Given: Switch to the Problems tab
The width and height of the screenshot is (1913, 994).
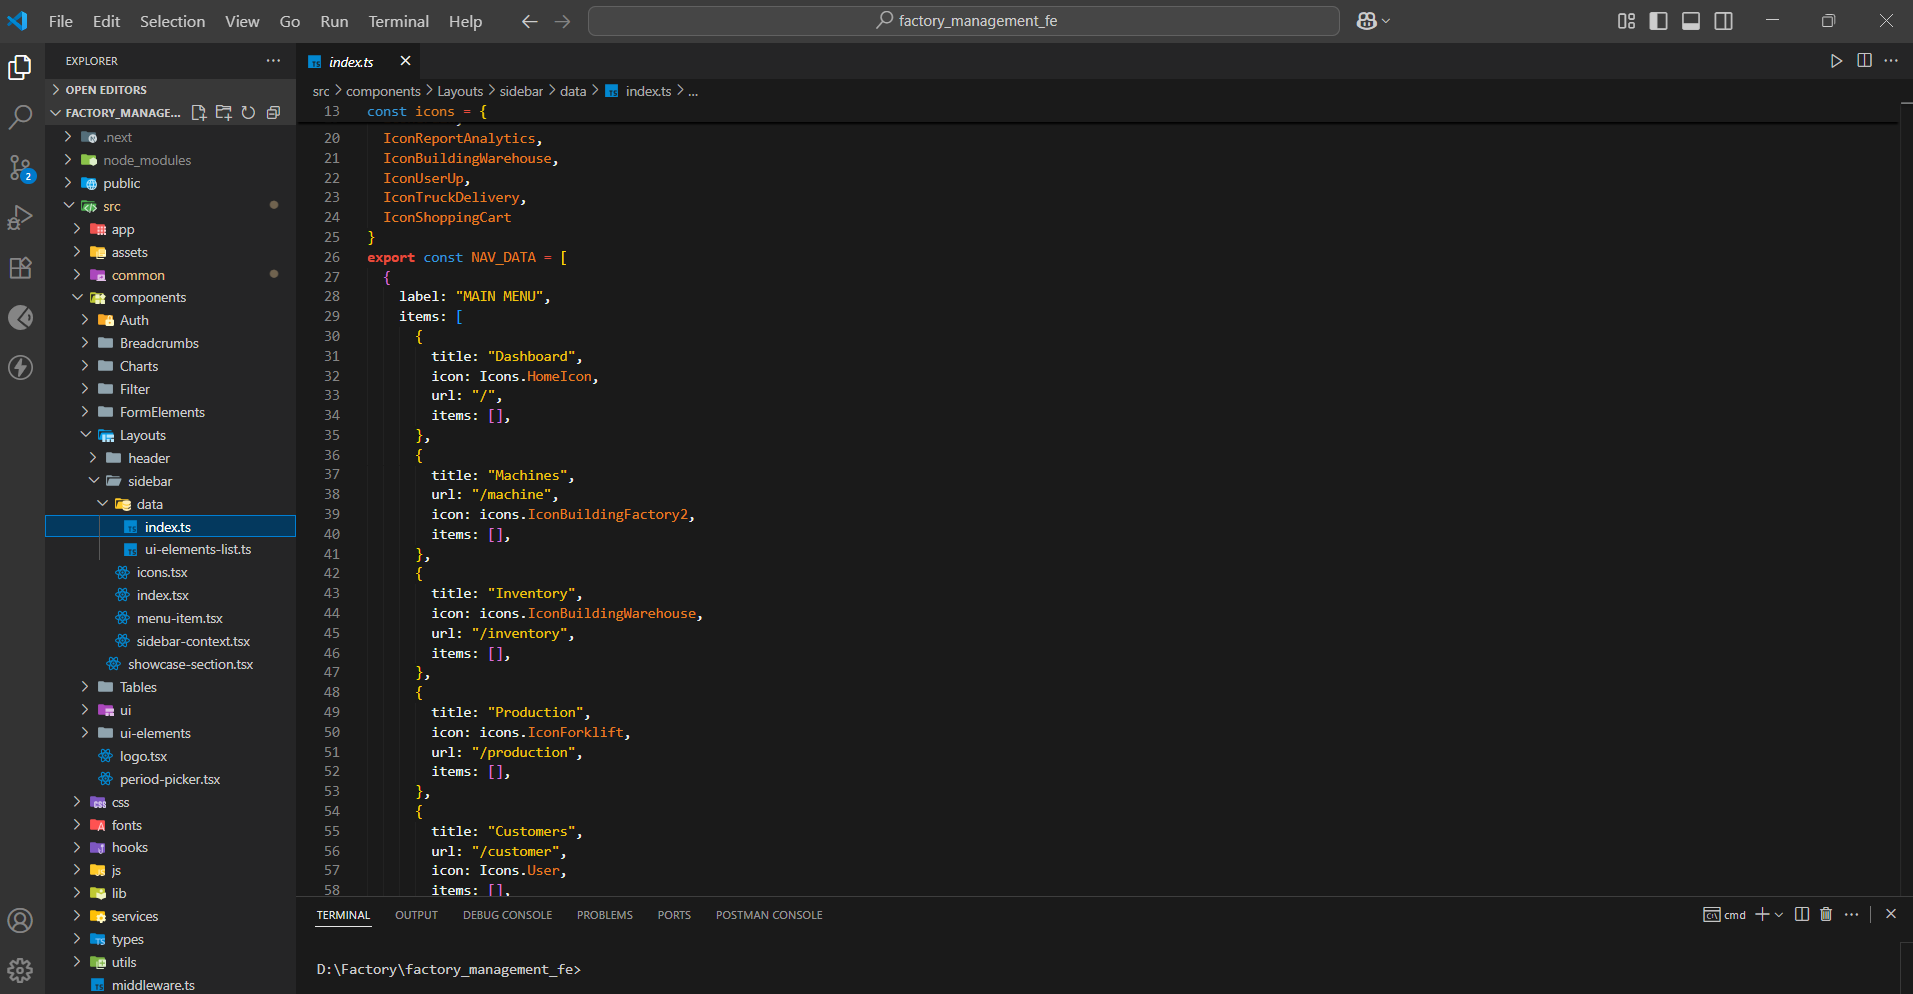Looking at the screenshot, I should [x=604, y=915].
